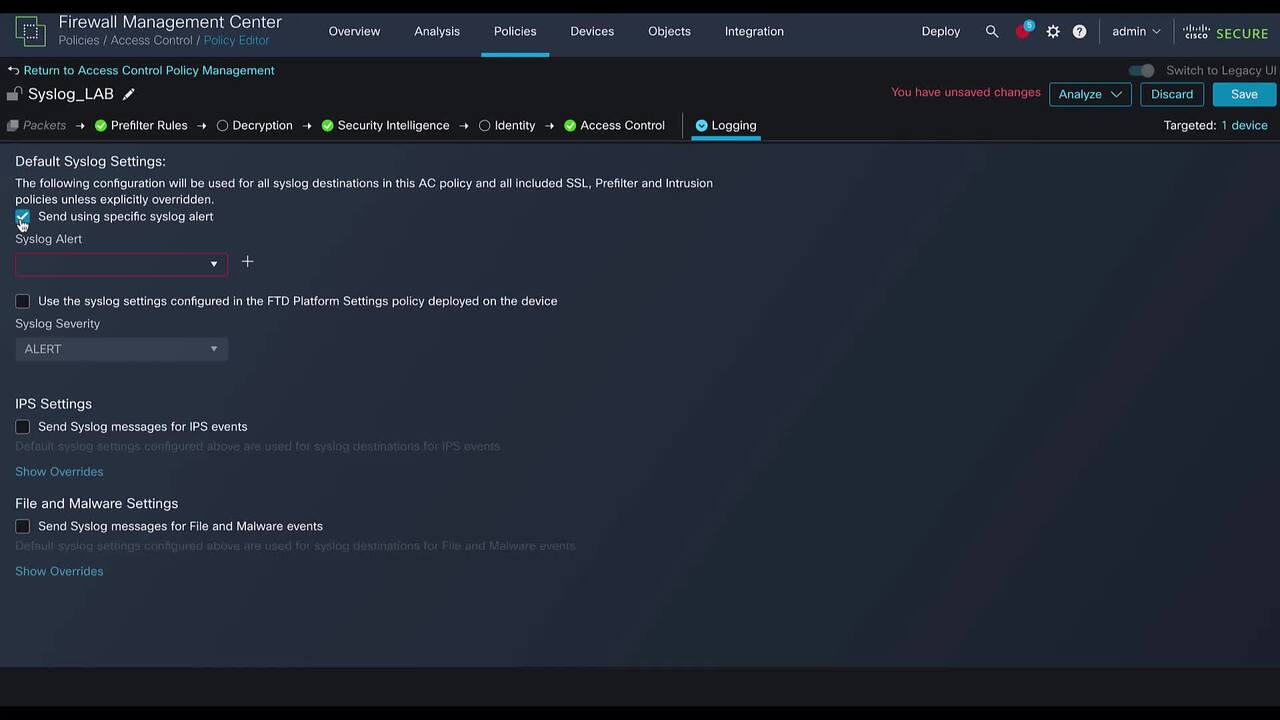Return to Access Control Policy Management
This screenshot has width=1280, height=720.
pos(148,70)
